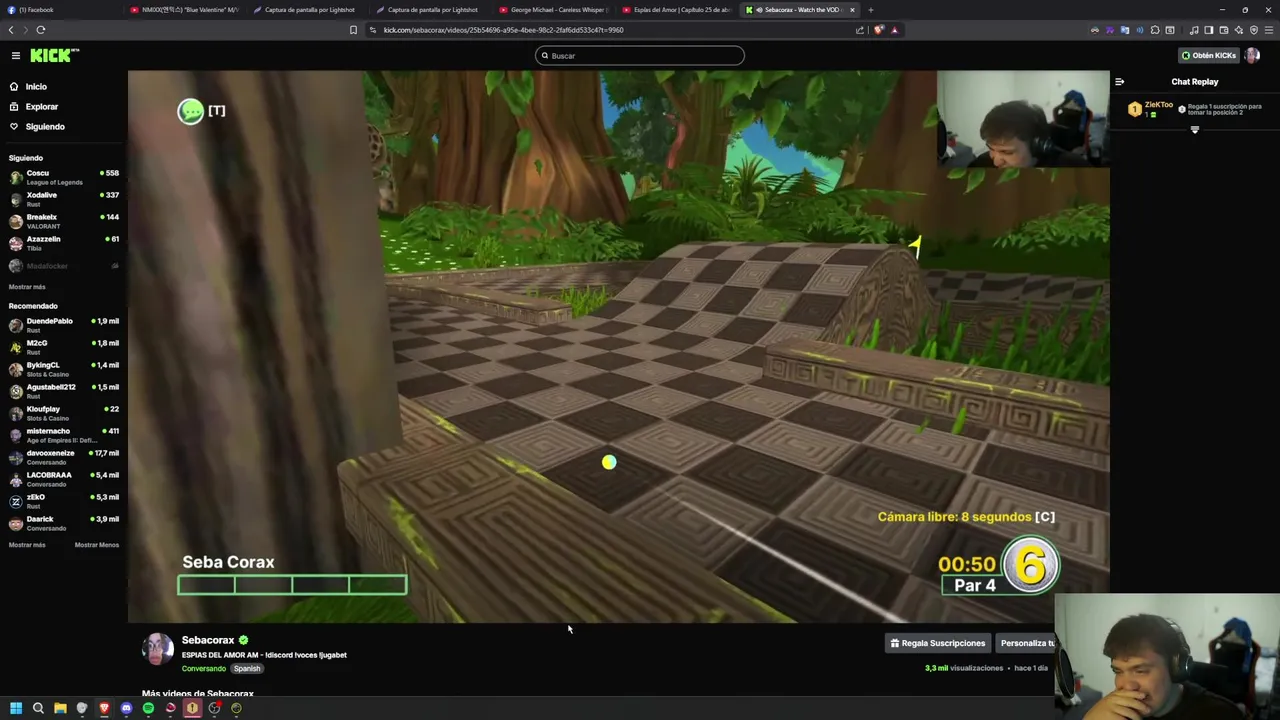Expand followed list with Mostrar más
This screenshot has height=720, width=1280.
[x=27, y=287]
